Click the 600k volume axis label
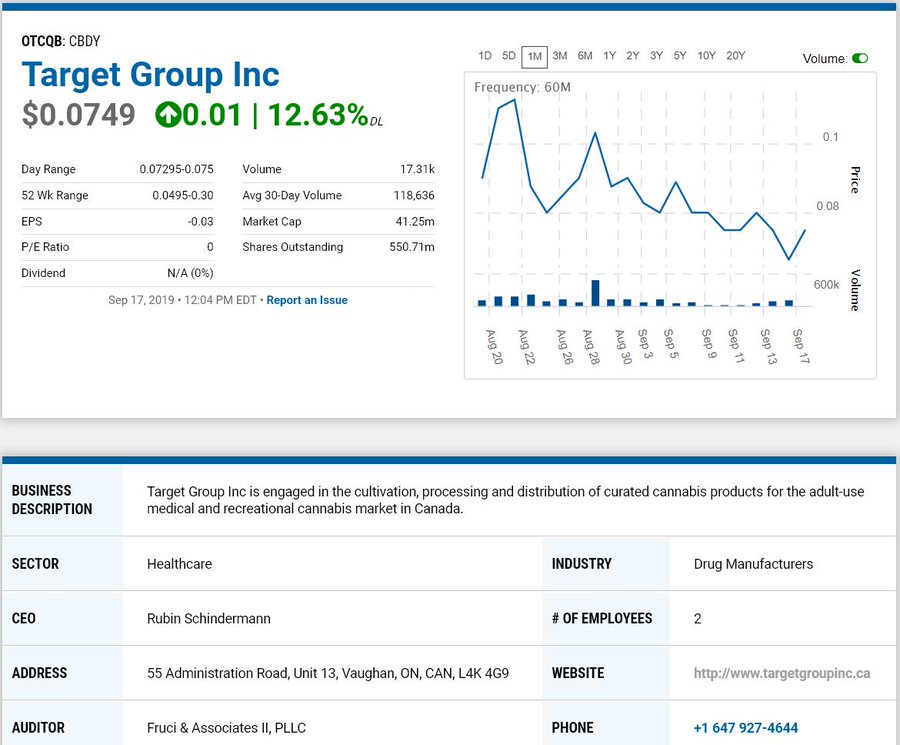This screenshot has width=900, height=745. (826, 285)
